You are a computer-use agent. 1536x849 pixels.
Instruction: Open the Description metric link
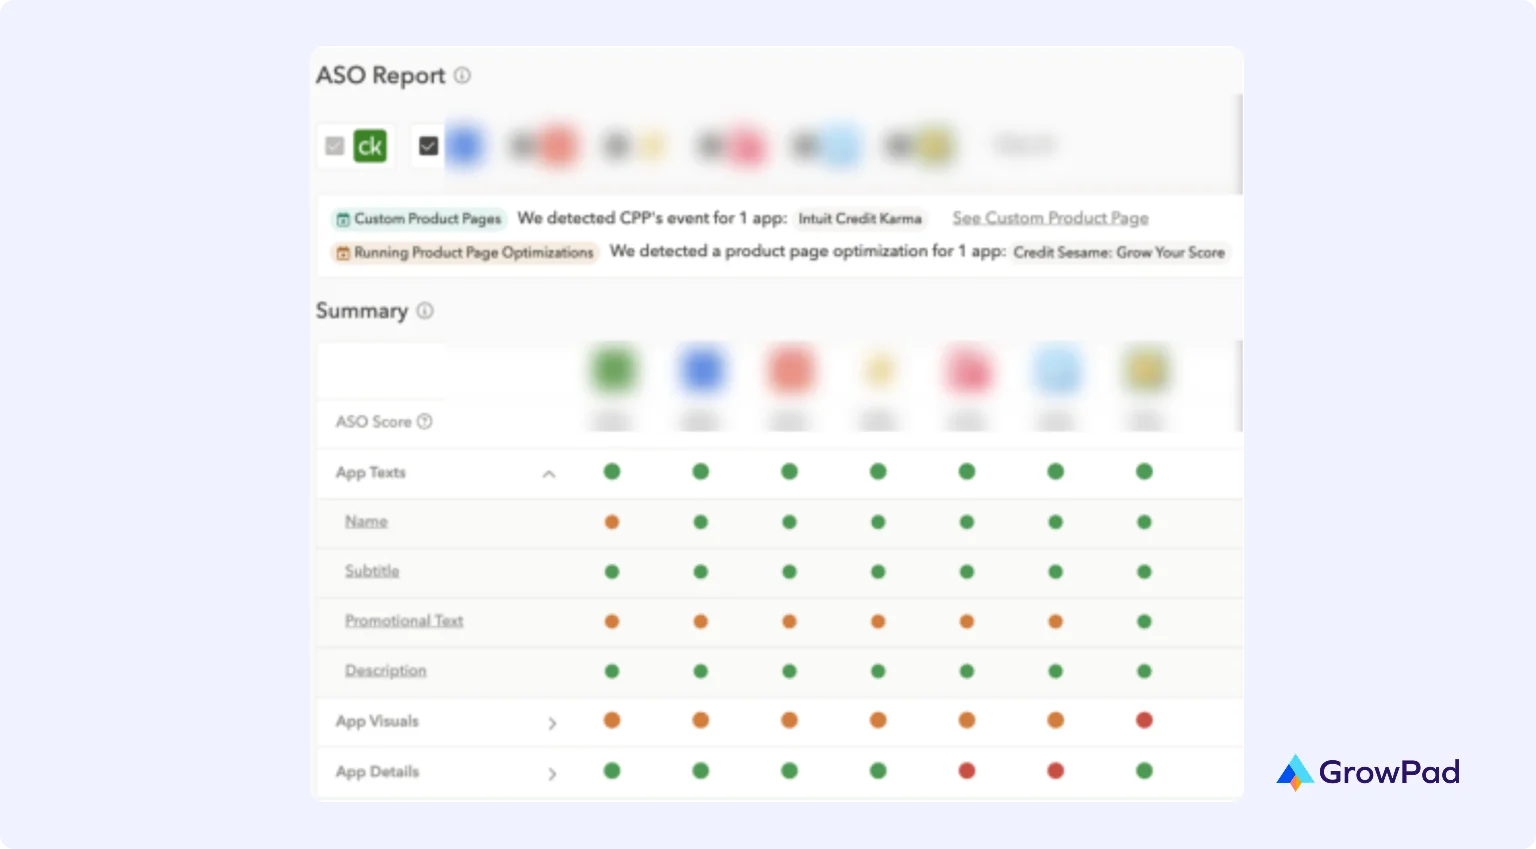tap(386, 671)
